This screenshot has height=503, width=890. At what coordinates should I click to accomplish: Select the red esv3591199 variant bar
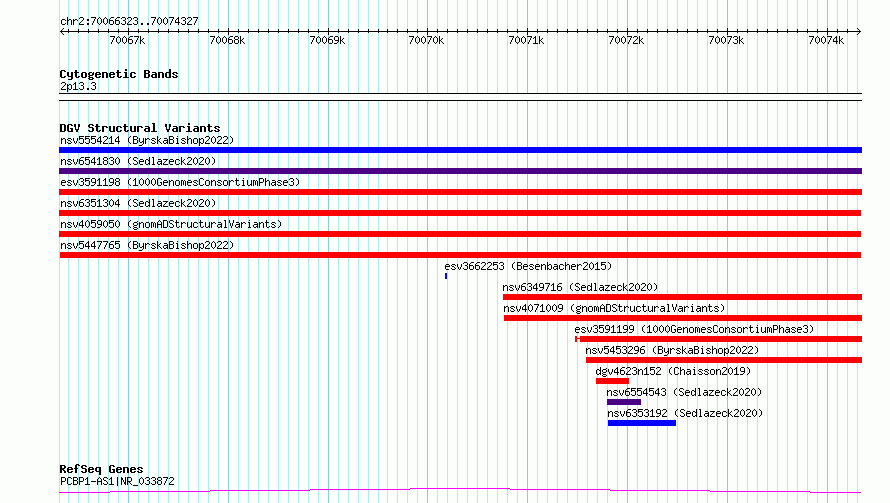(719, 339)
